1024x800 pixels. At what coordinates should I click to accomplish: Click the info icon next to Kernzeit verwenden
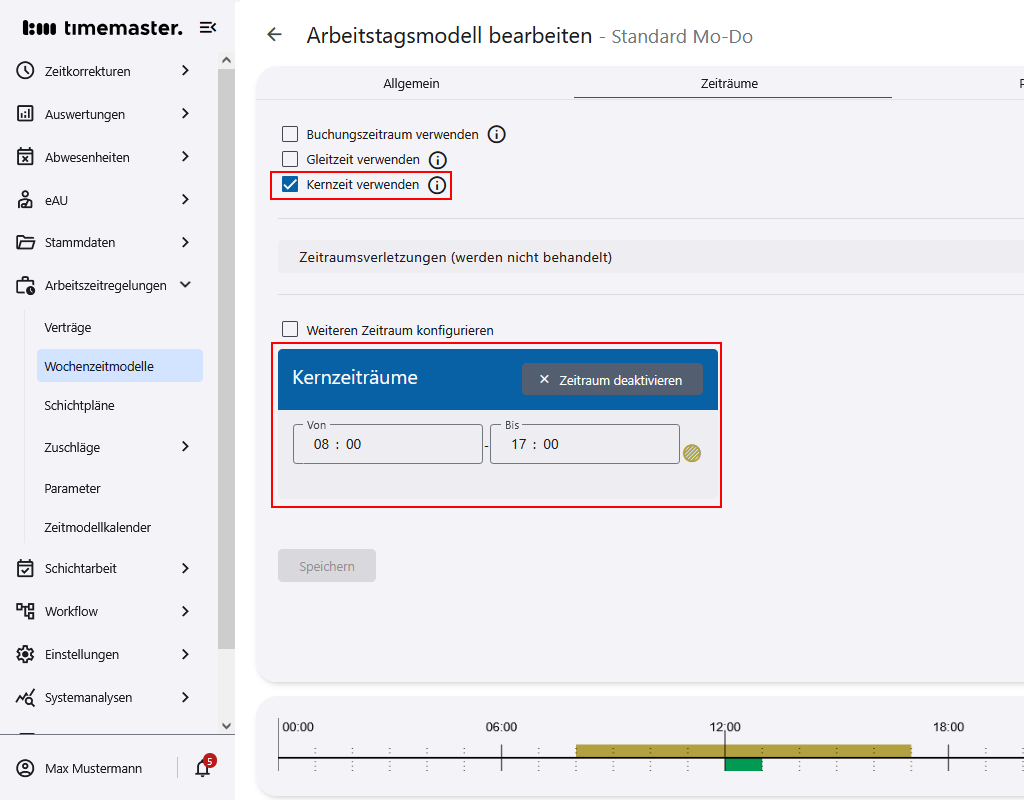[437, 184]
